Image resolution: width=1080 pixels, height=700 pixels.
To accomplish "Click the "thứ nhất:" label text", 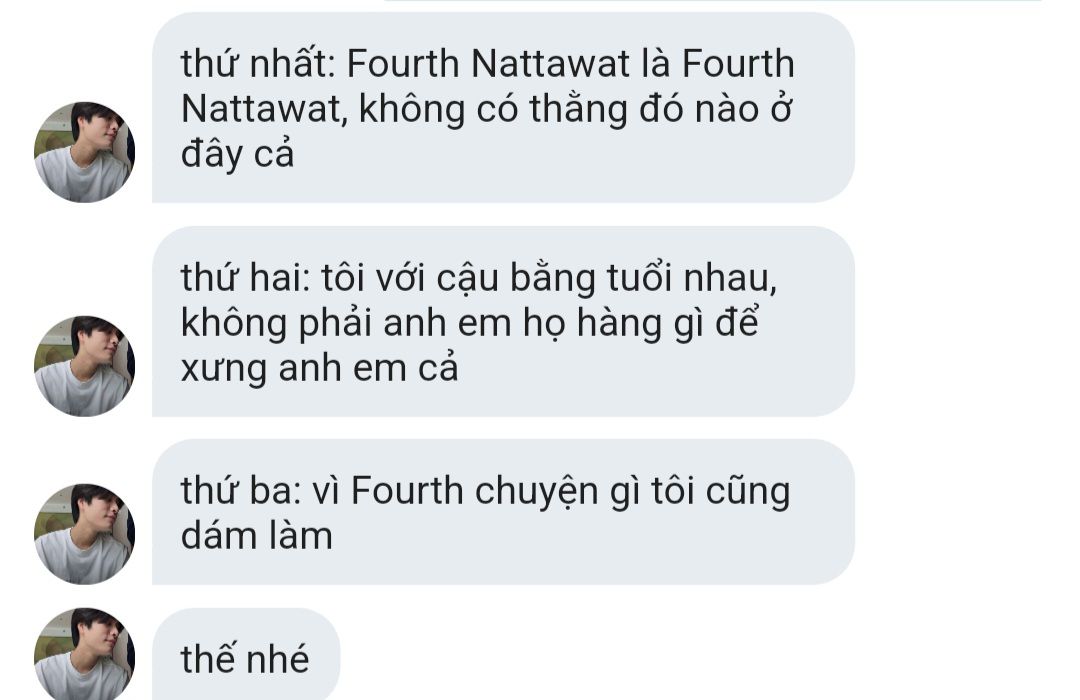I will tap(258, 63).
